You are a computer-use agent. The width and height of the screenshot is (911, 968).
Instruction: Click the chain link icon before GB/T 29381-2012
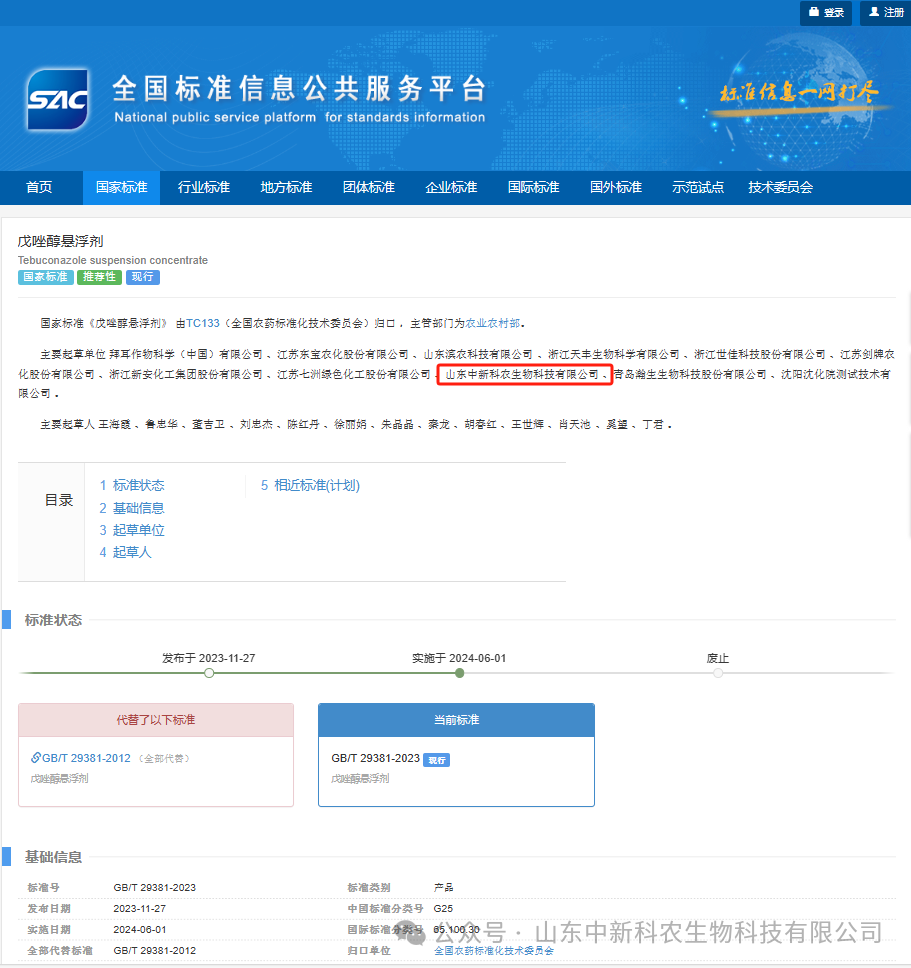pyautogui.click(x=36, y=757)
